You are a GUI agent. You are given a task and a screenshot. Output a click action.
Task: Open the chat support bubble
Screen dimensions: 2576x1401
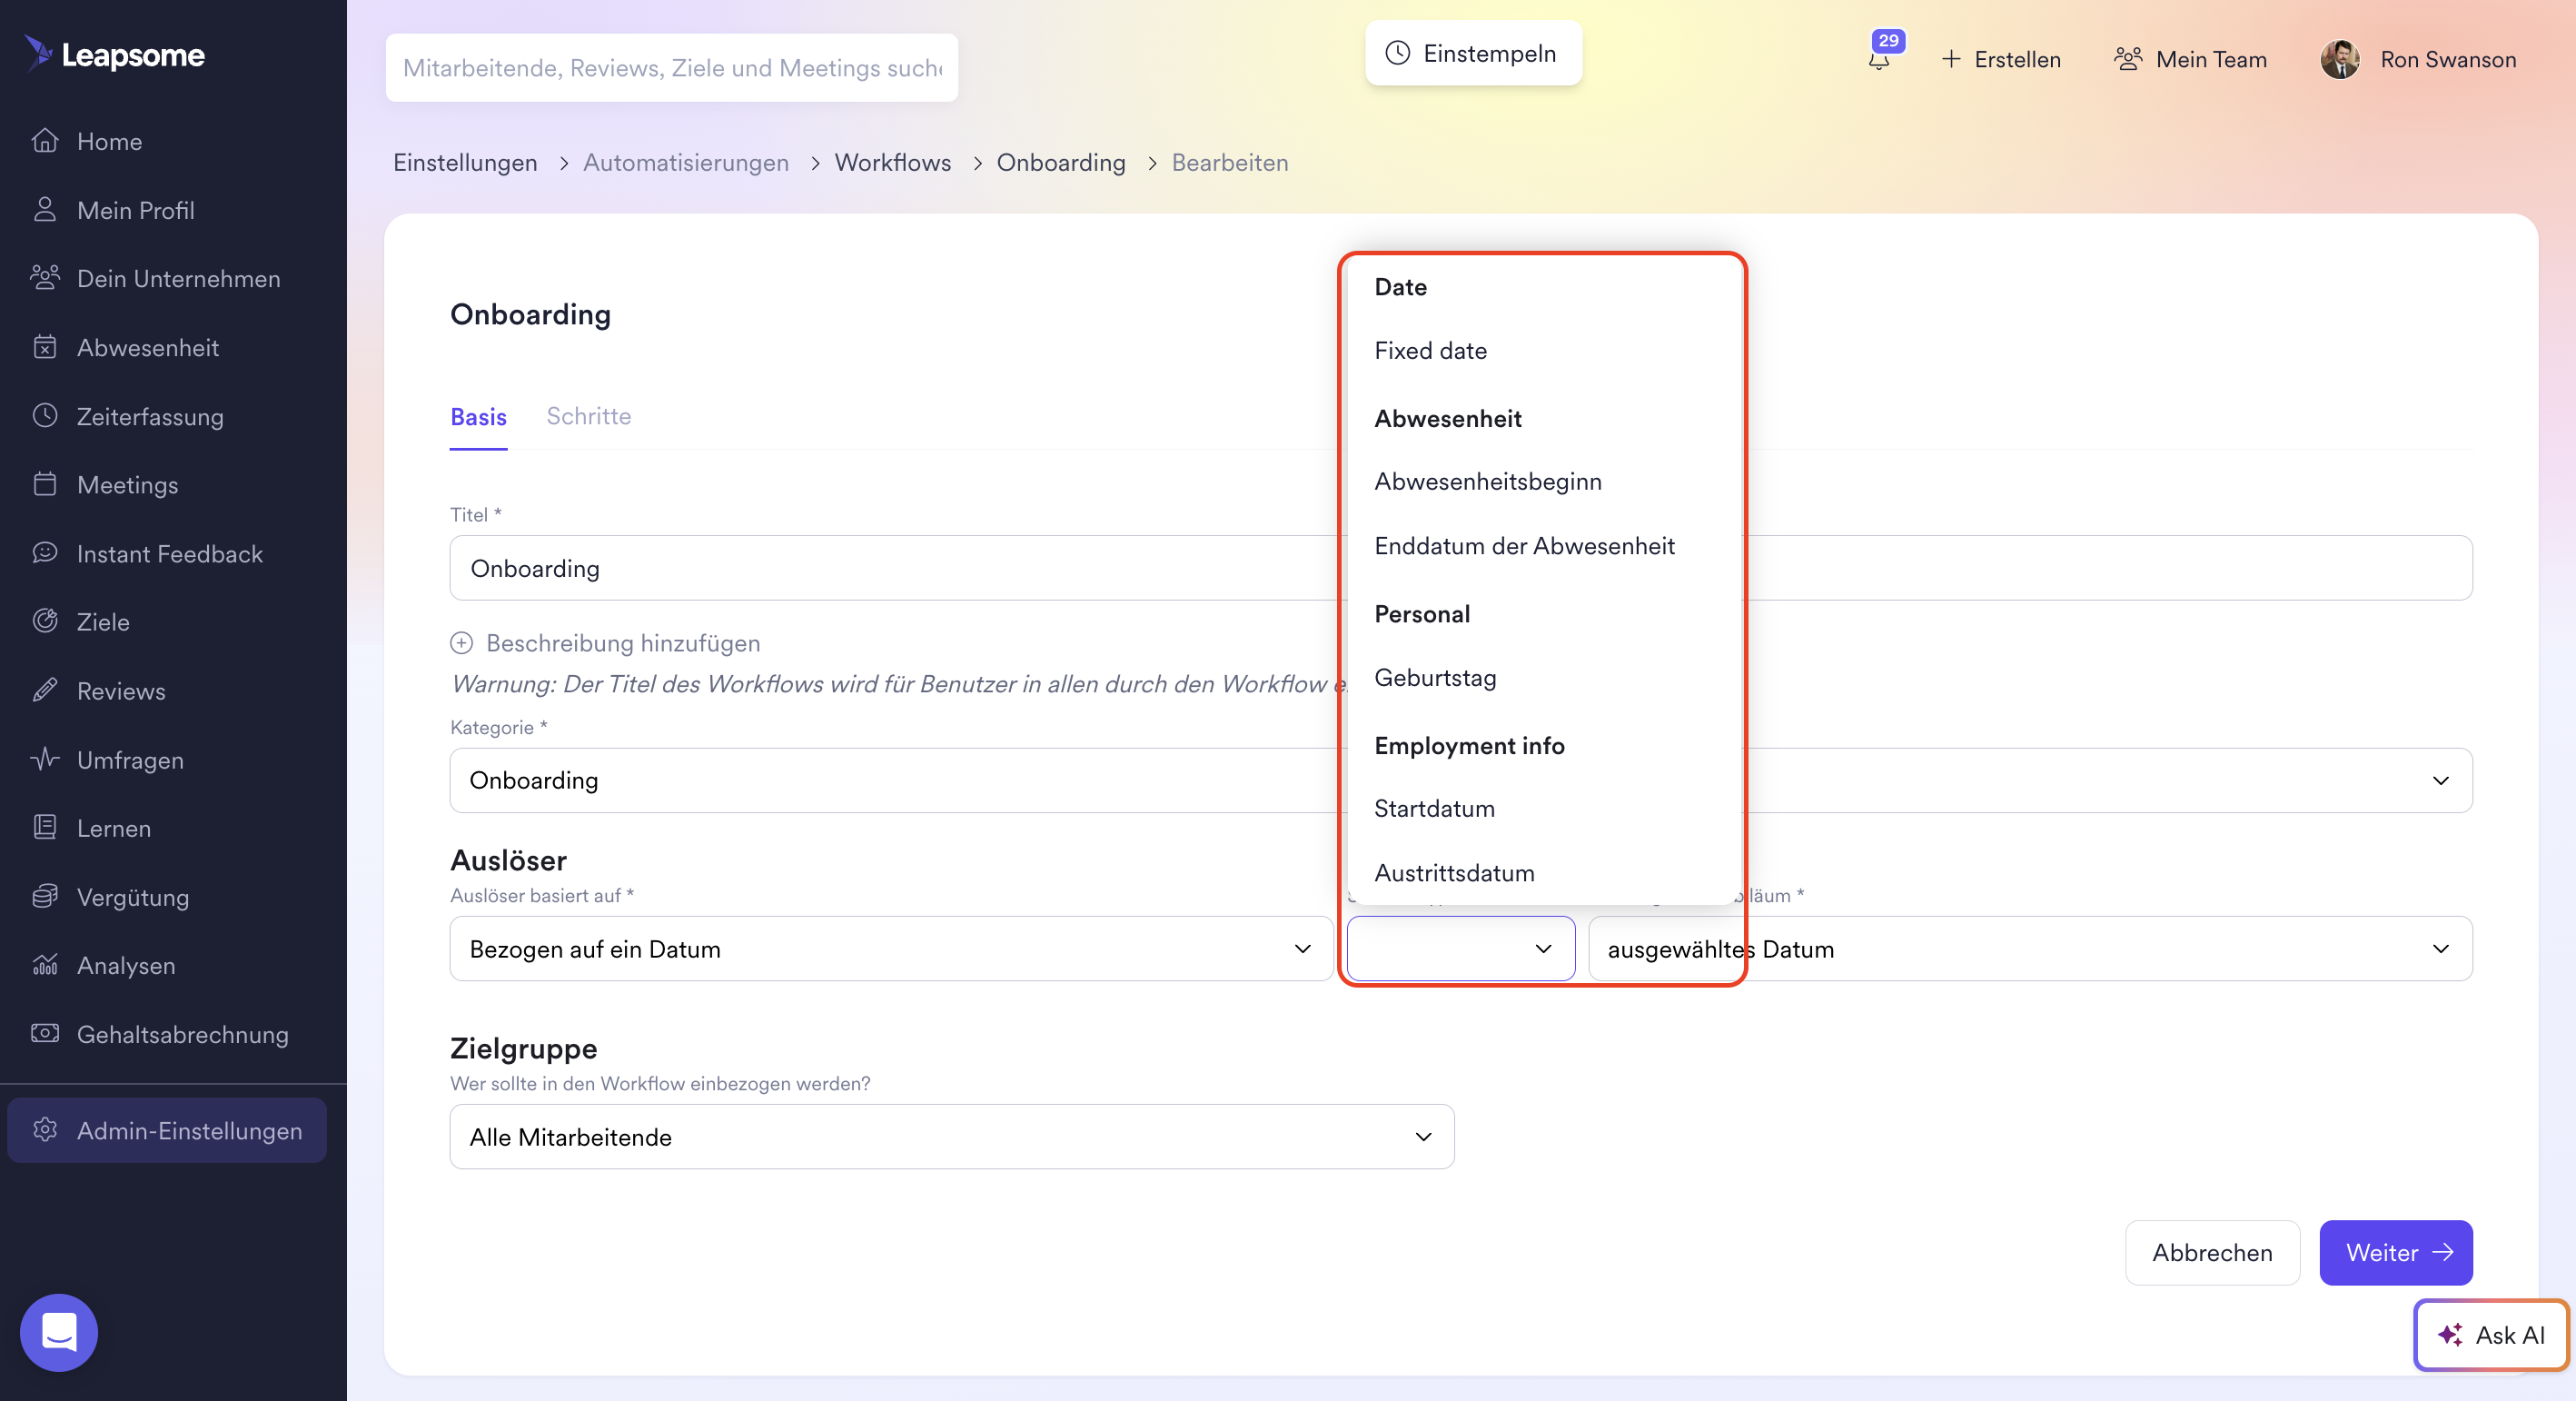(58, 1332)
